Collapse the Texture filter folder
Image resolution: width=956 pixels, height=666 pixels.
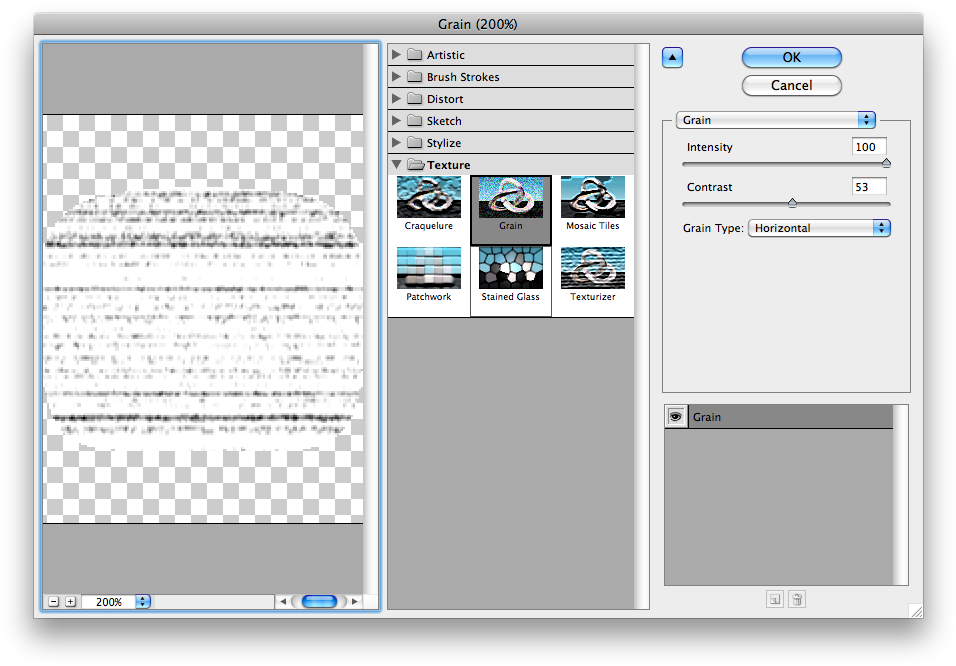tap(398, 165)
